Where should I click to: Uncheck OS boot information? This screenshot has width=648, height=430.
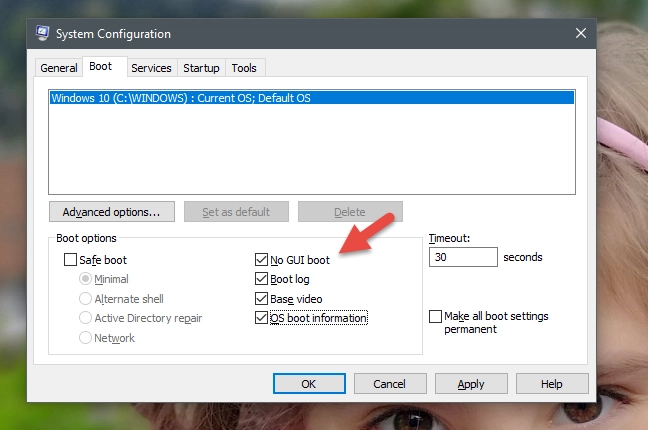click(261, 318)
